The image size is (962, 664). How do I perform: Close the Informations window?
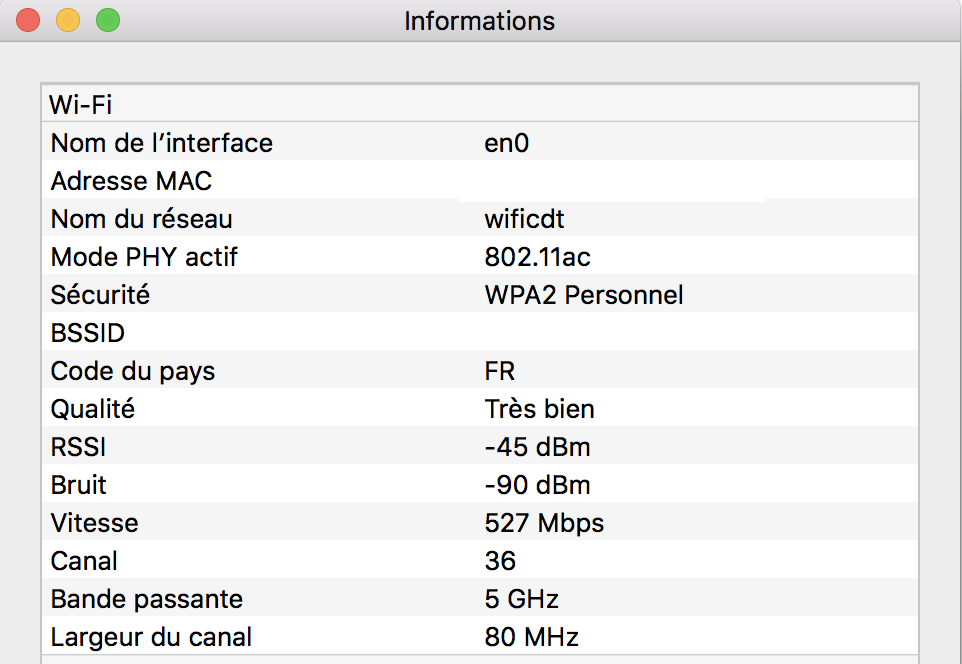point(28,20)
